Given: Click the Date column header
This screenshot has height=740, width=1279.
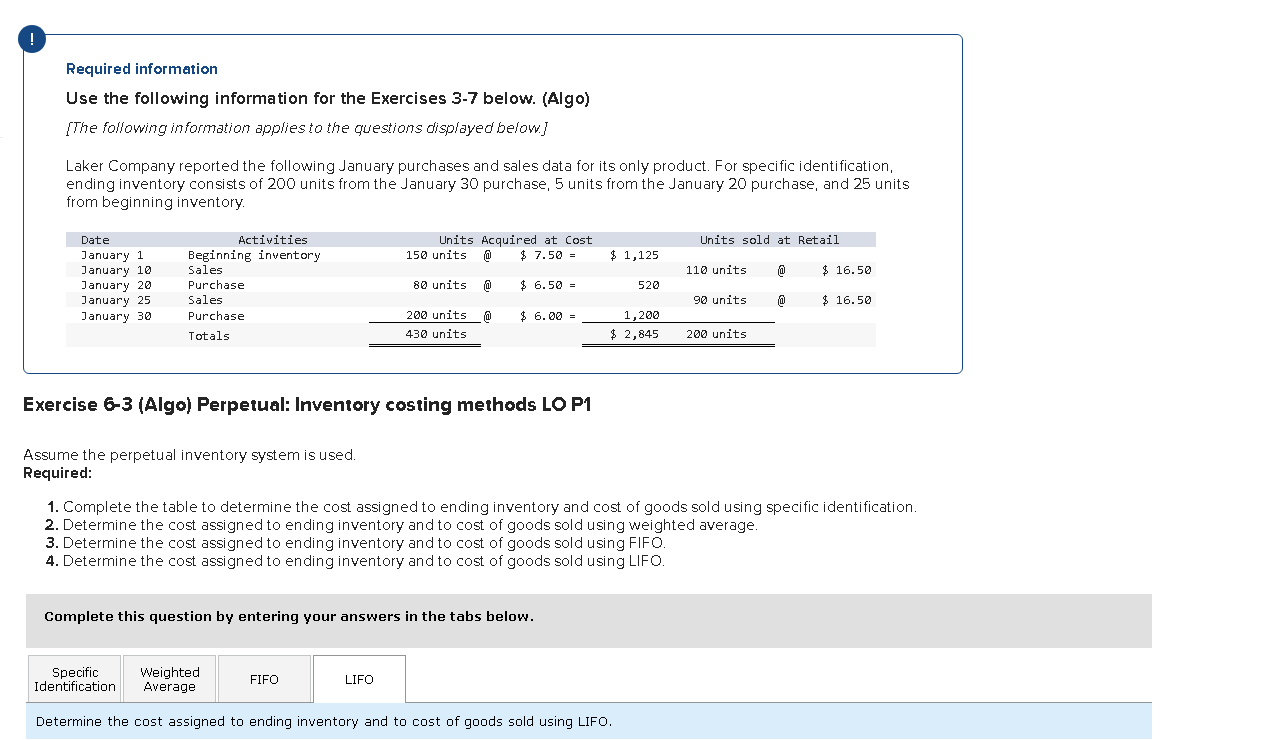Looking at the screenshot, I should [x=94, y=239].
